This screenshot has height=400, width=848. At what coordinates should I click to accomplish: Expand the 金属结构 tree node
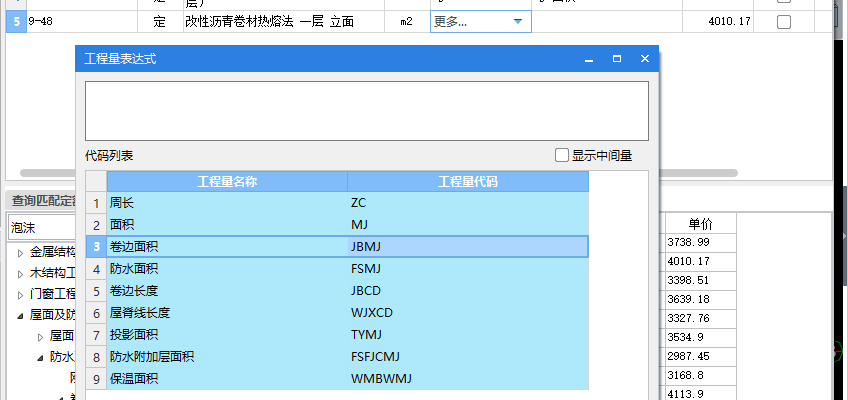point(21,252)
